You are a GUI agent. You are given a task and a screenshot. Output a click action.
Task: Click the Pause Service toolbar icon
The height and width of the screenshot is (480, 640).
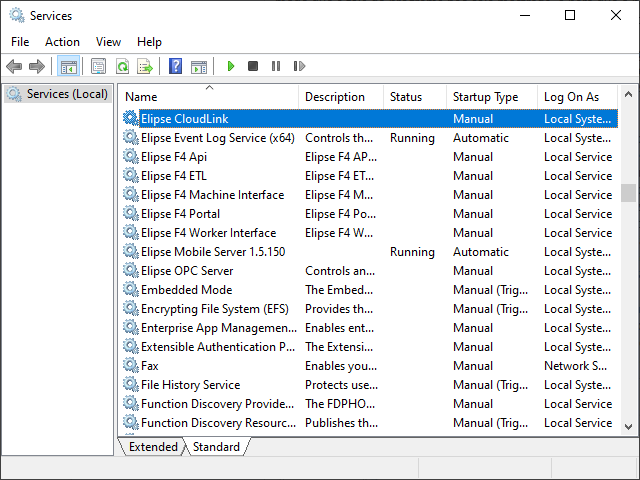point(276,66)
